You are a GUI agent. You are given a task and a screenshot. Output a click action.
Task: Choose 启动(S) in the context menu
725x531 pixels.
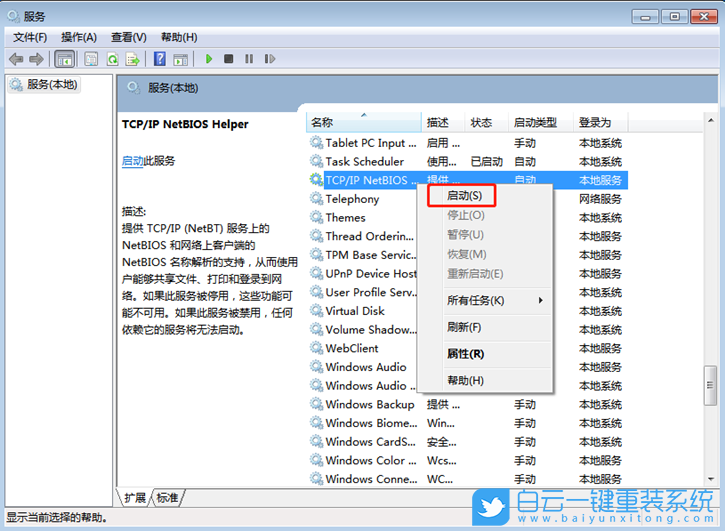point(465,196)
